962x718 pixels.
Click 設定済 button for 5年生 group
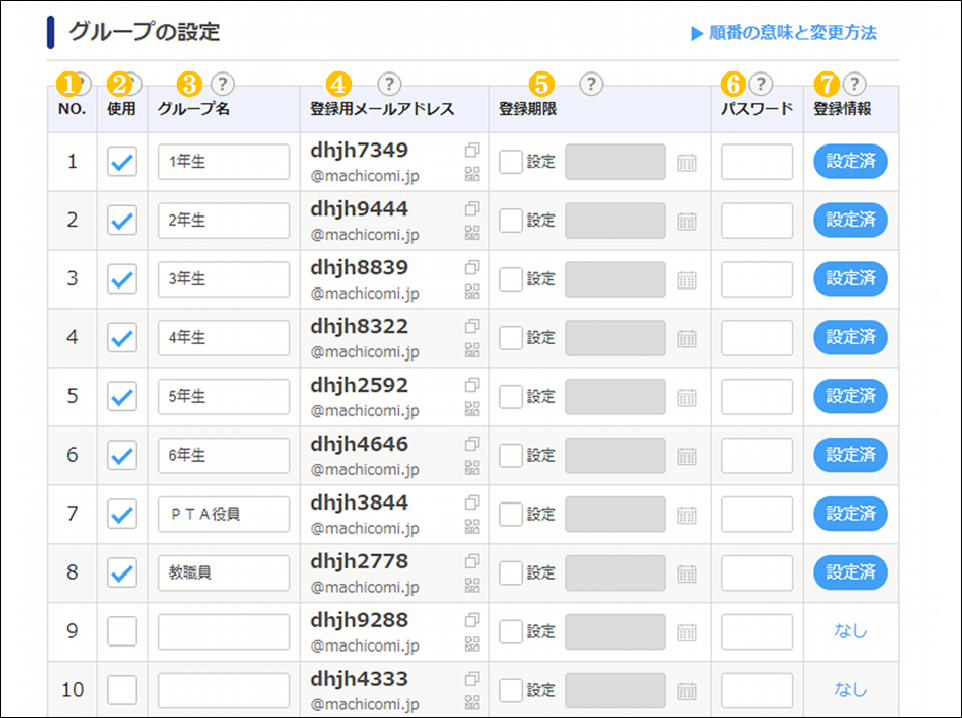click(x=851, y=396)
